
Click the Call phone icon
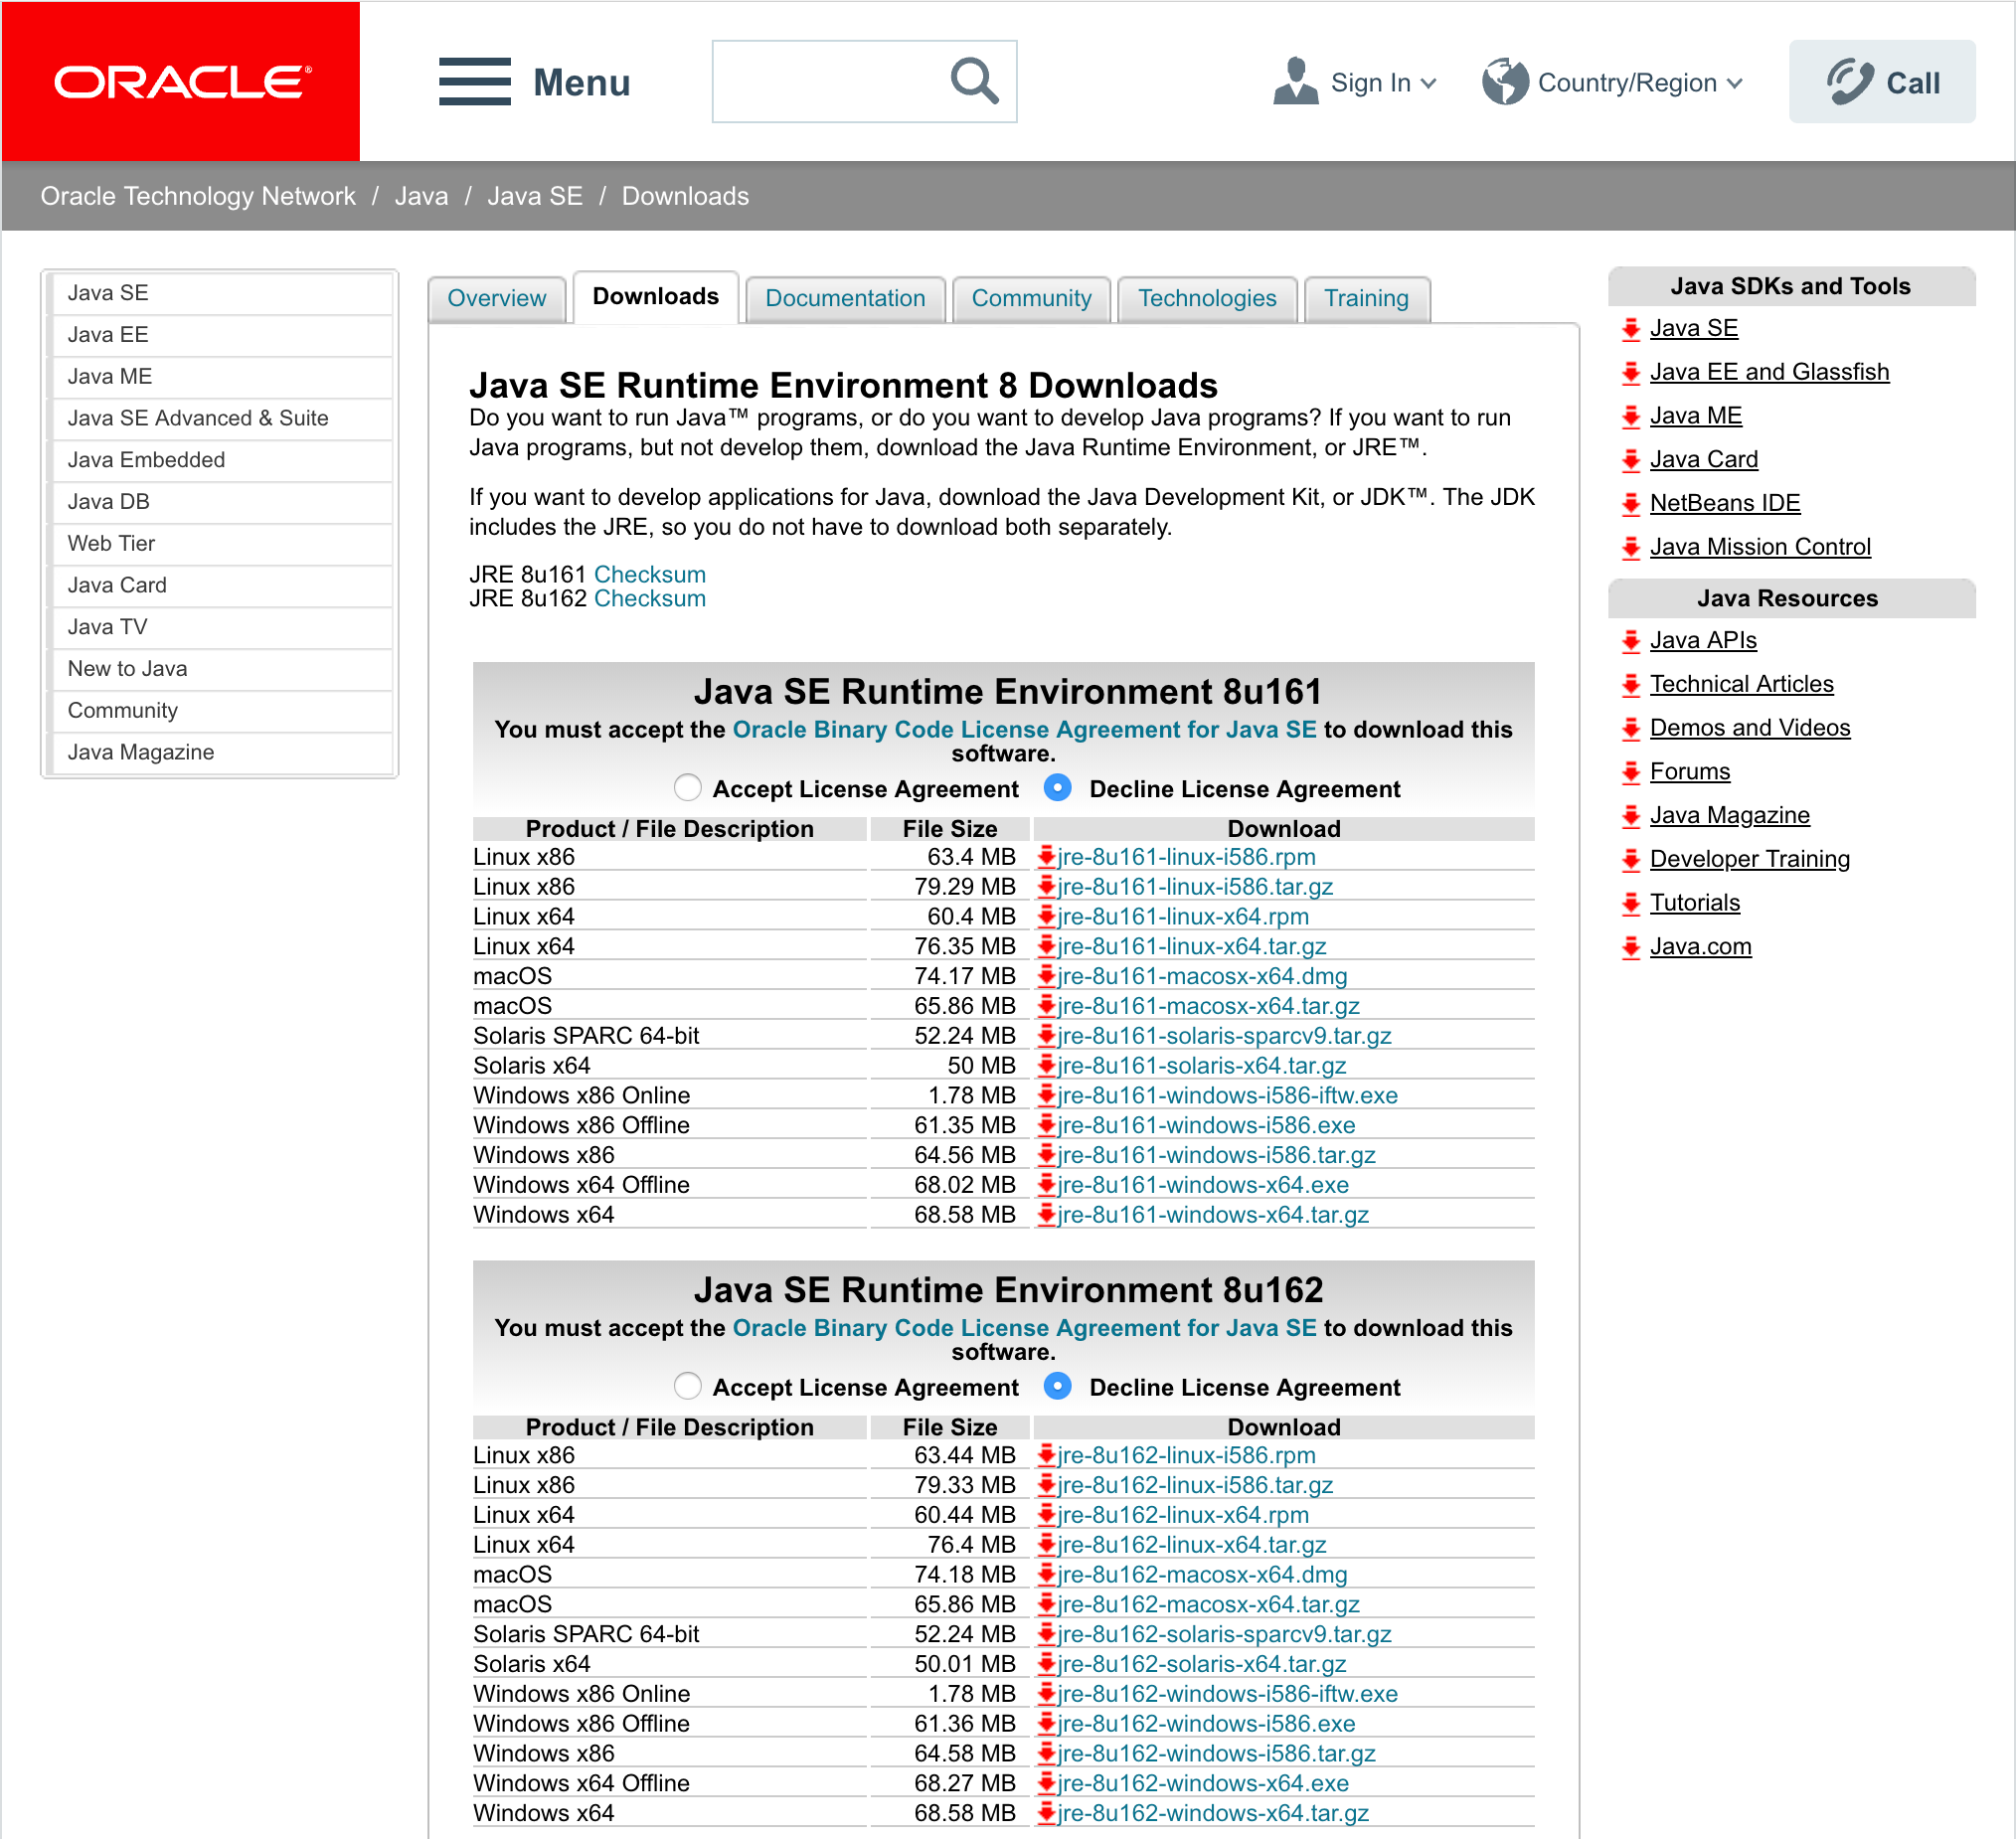[1850, 82]
